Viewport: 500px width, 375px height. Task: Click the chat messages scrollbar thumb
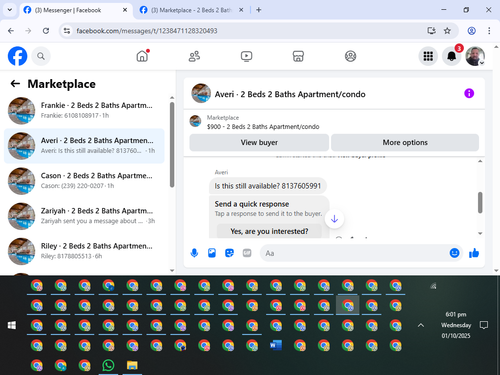click(480, 202)
